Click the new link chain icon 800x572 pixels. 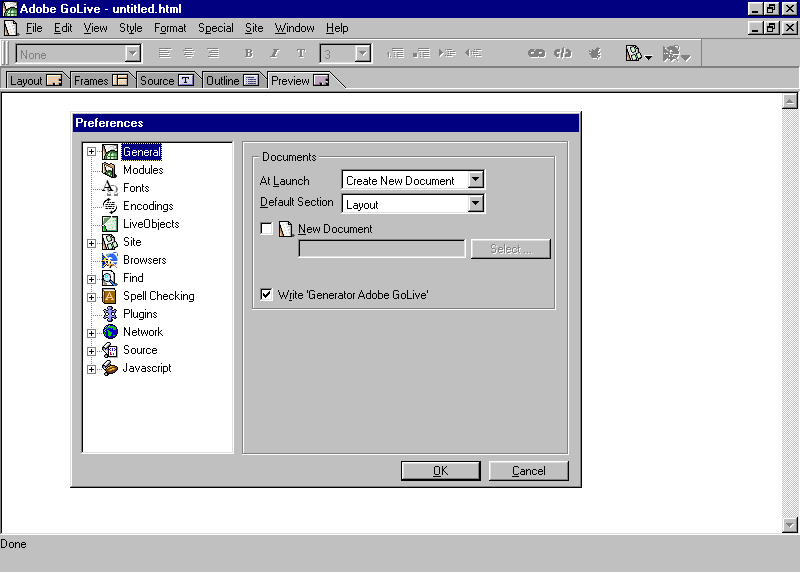pos(536,53)
